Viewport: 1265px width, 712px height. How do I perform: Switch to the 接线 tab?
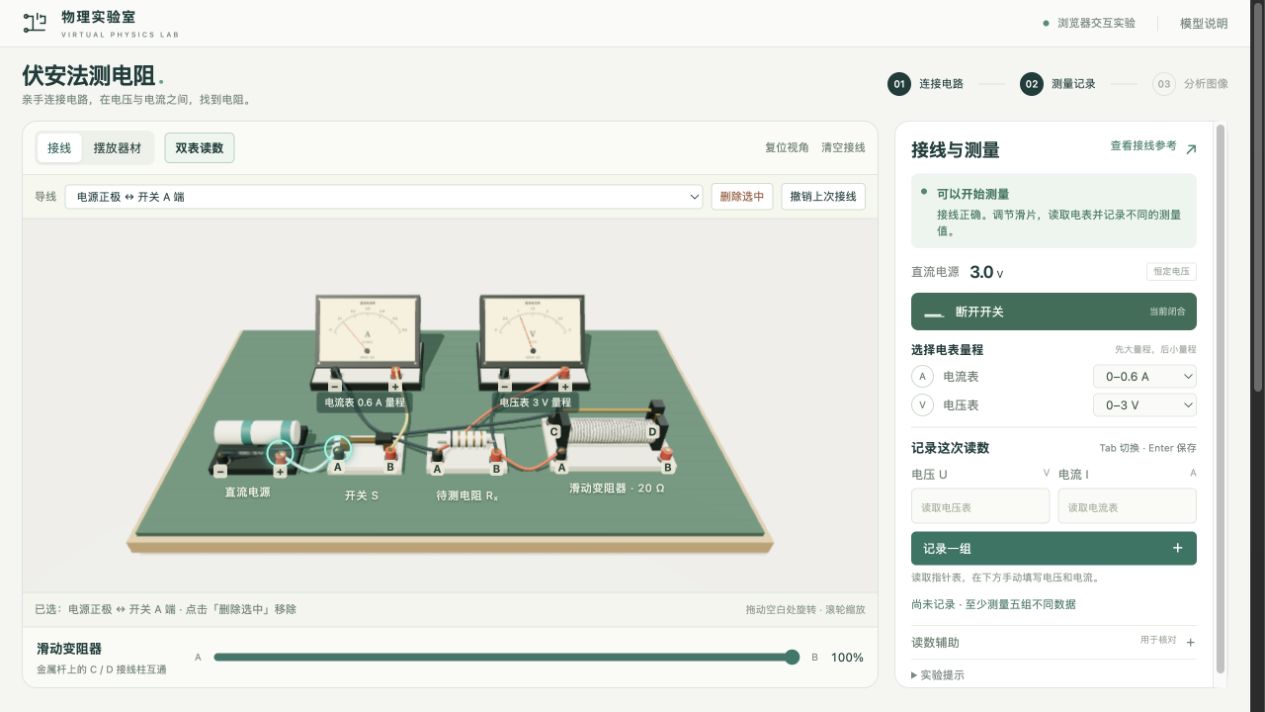click(60, 148)
